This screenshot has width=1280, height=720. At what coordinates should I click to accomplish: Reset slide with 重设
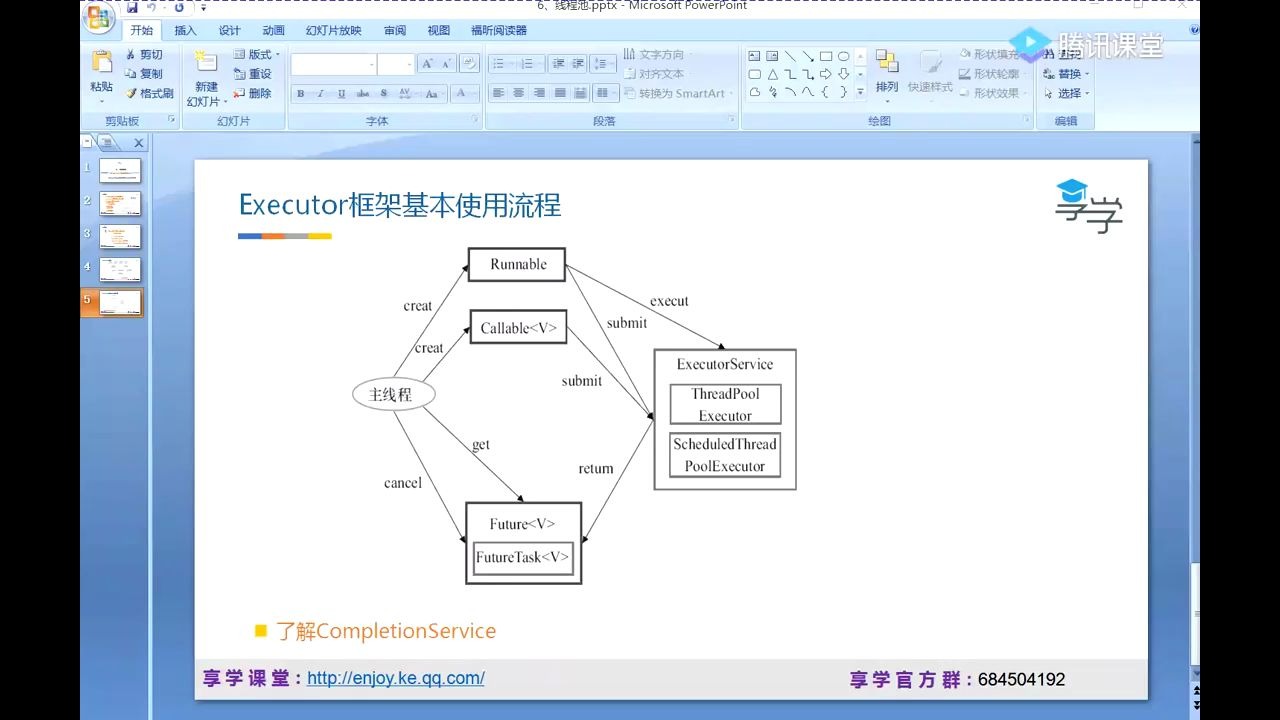pyautogui.click(x=253, y=74)
